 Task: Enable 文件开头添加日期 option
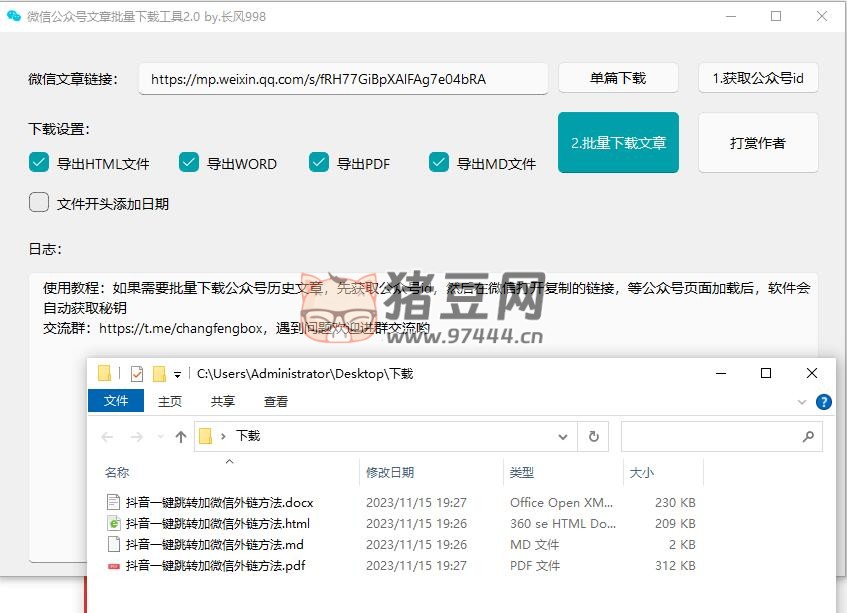pos(39,203)
